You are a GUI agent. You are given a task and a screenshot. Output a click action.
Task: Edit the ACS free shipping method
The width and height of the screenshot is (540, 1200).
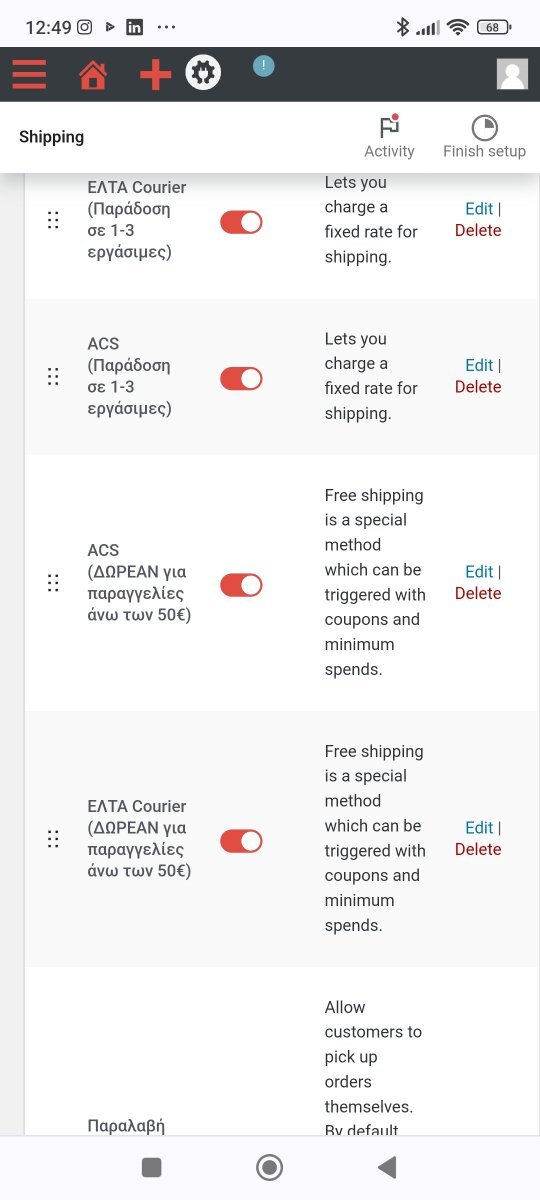point(479,572)
